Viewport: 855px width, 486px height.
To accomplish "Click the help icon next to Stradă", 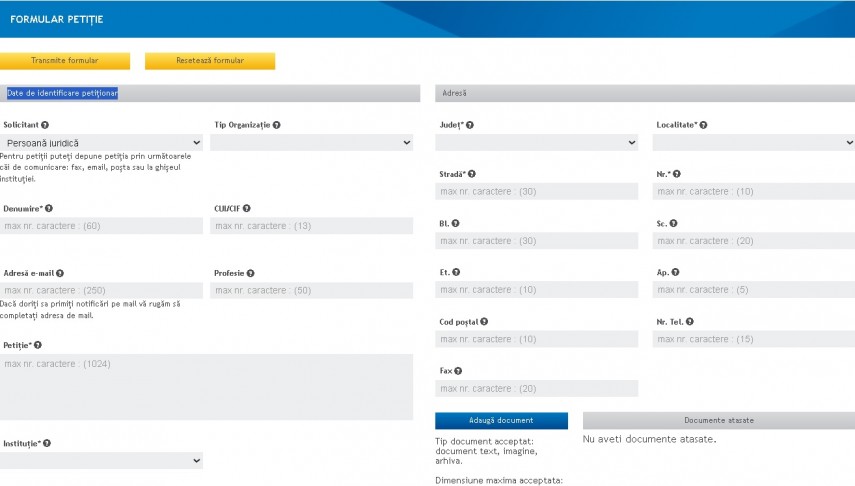I will click(472, 174).
